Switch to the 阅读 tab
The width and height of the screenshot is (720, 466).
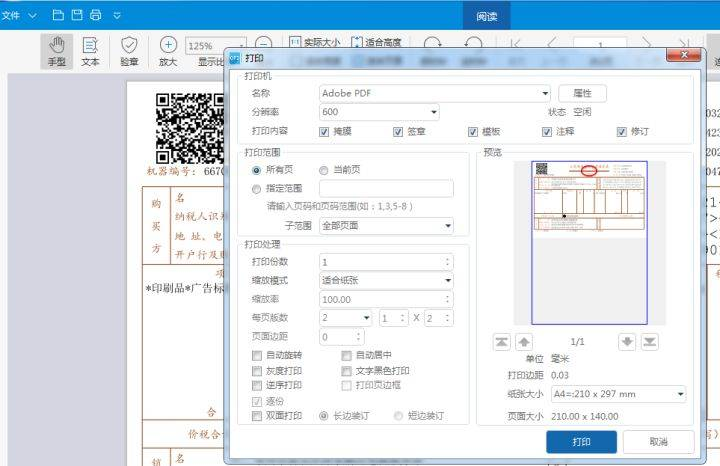(487, 17)
